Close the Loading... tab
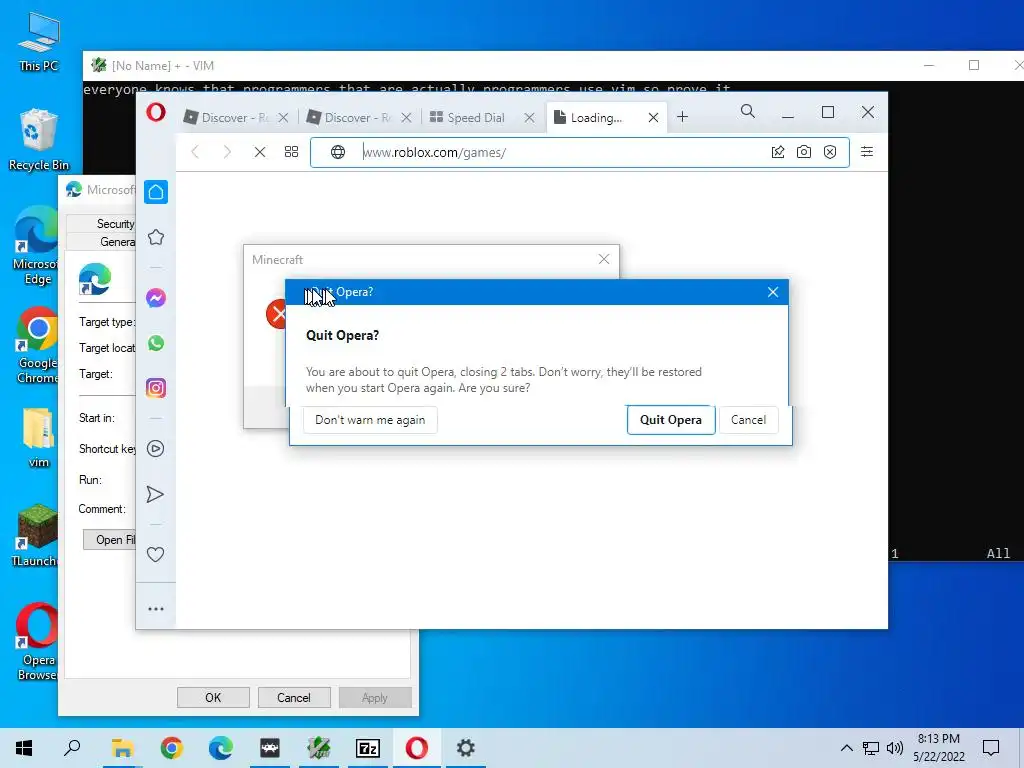 [653, 118]
